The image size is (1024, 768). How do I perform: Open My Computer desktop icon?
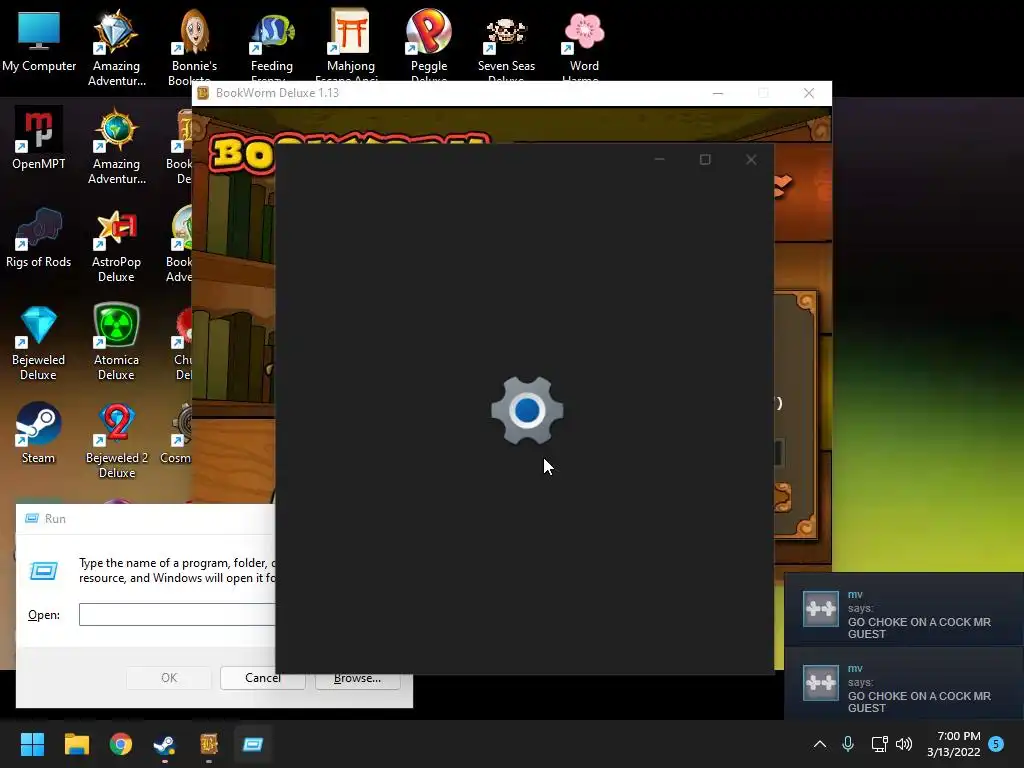39,41
